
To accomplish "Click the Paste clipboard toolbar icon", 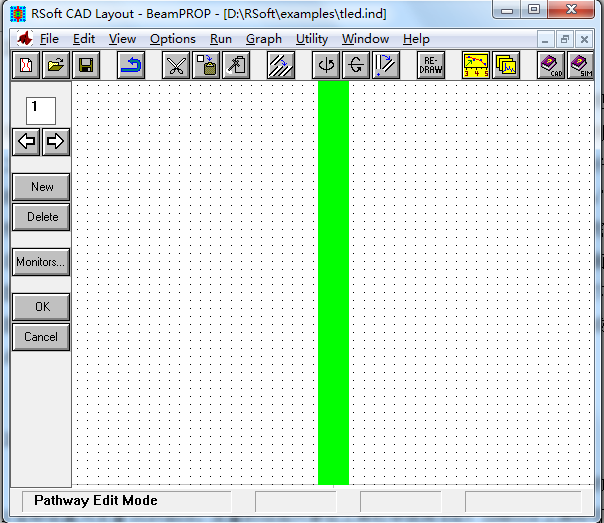I will pos(206,65).
